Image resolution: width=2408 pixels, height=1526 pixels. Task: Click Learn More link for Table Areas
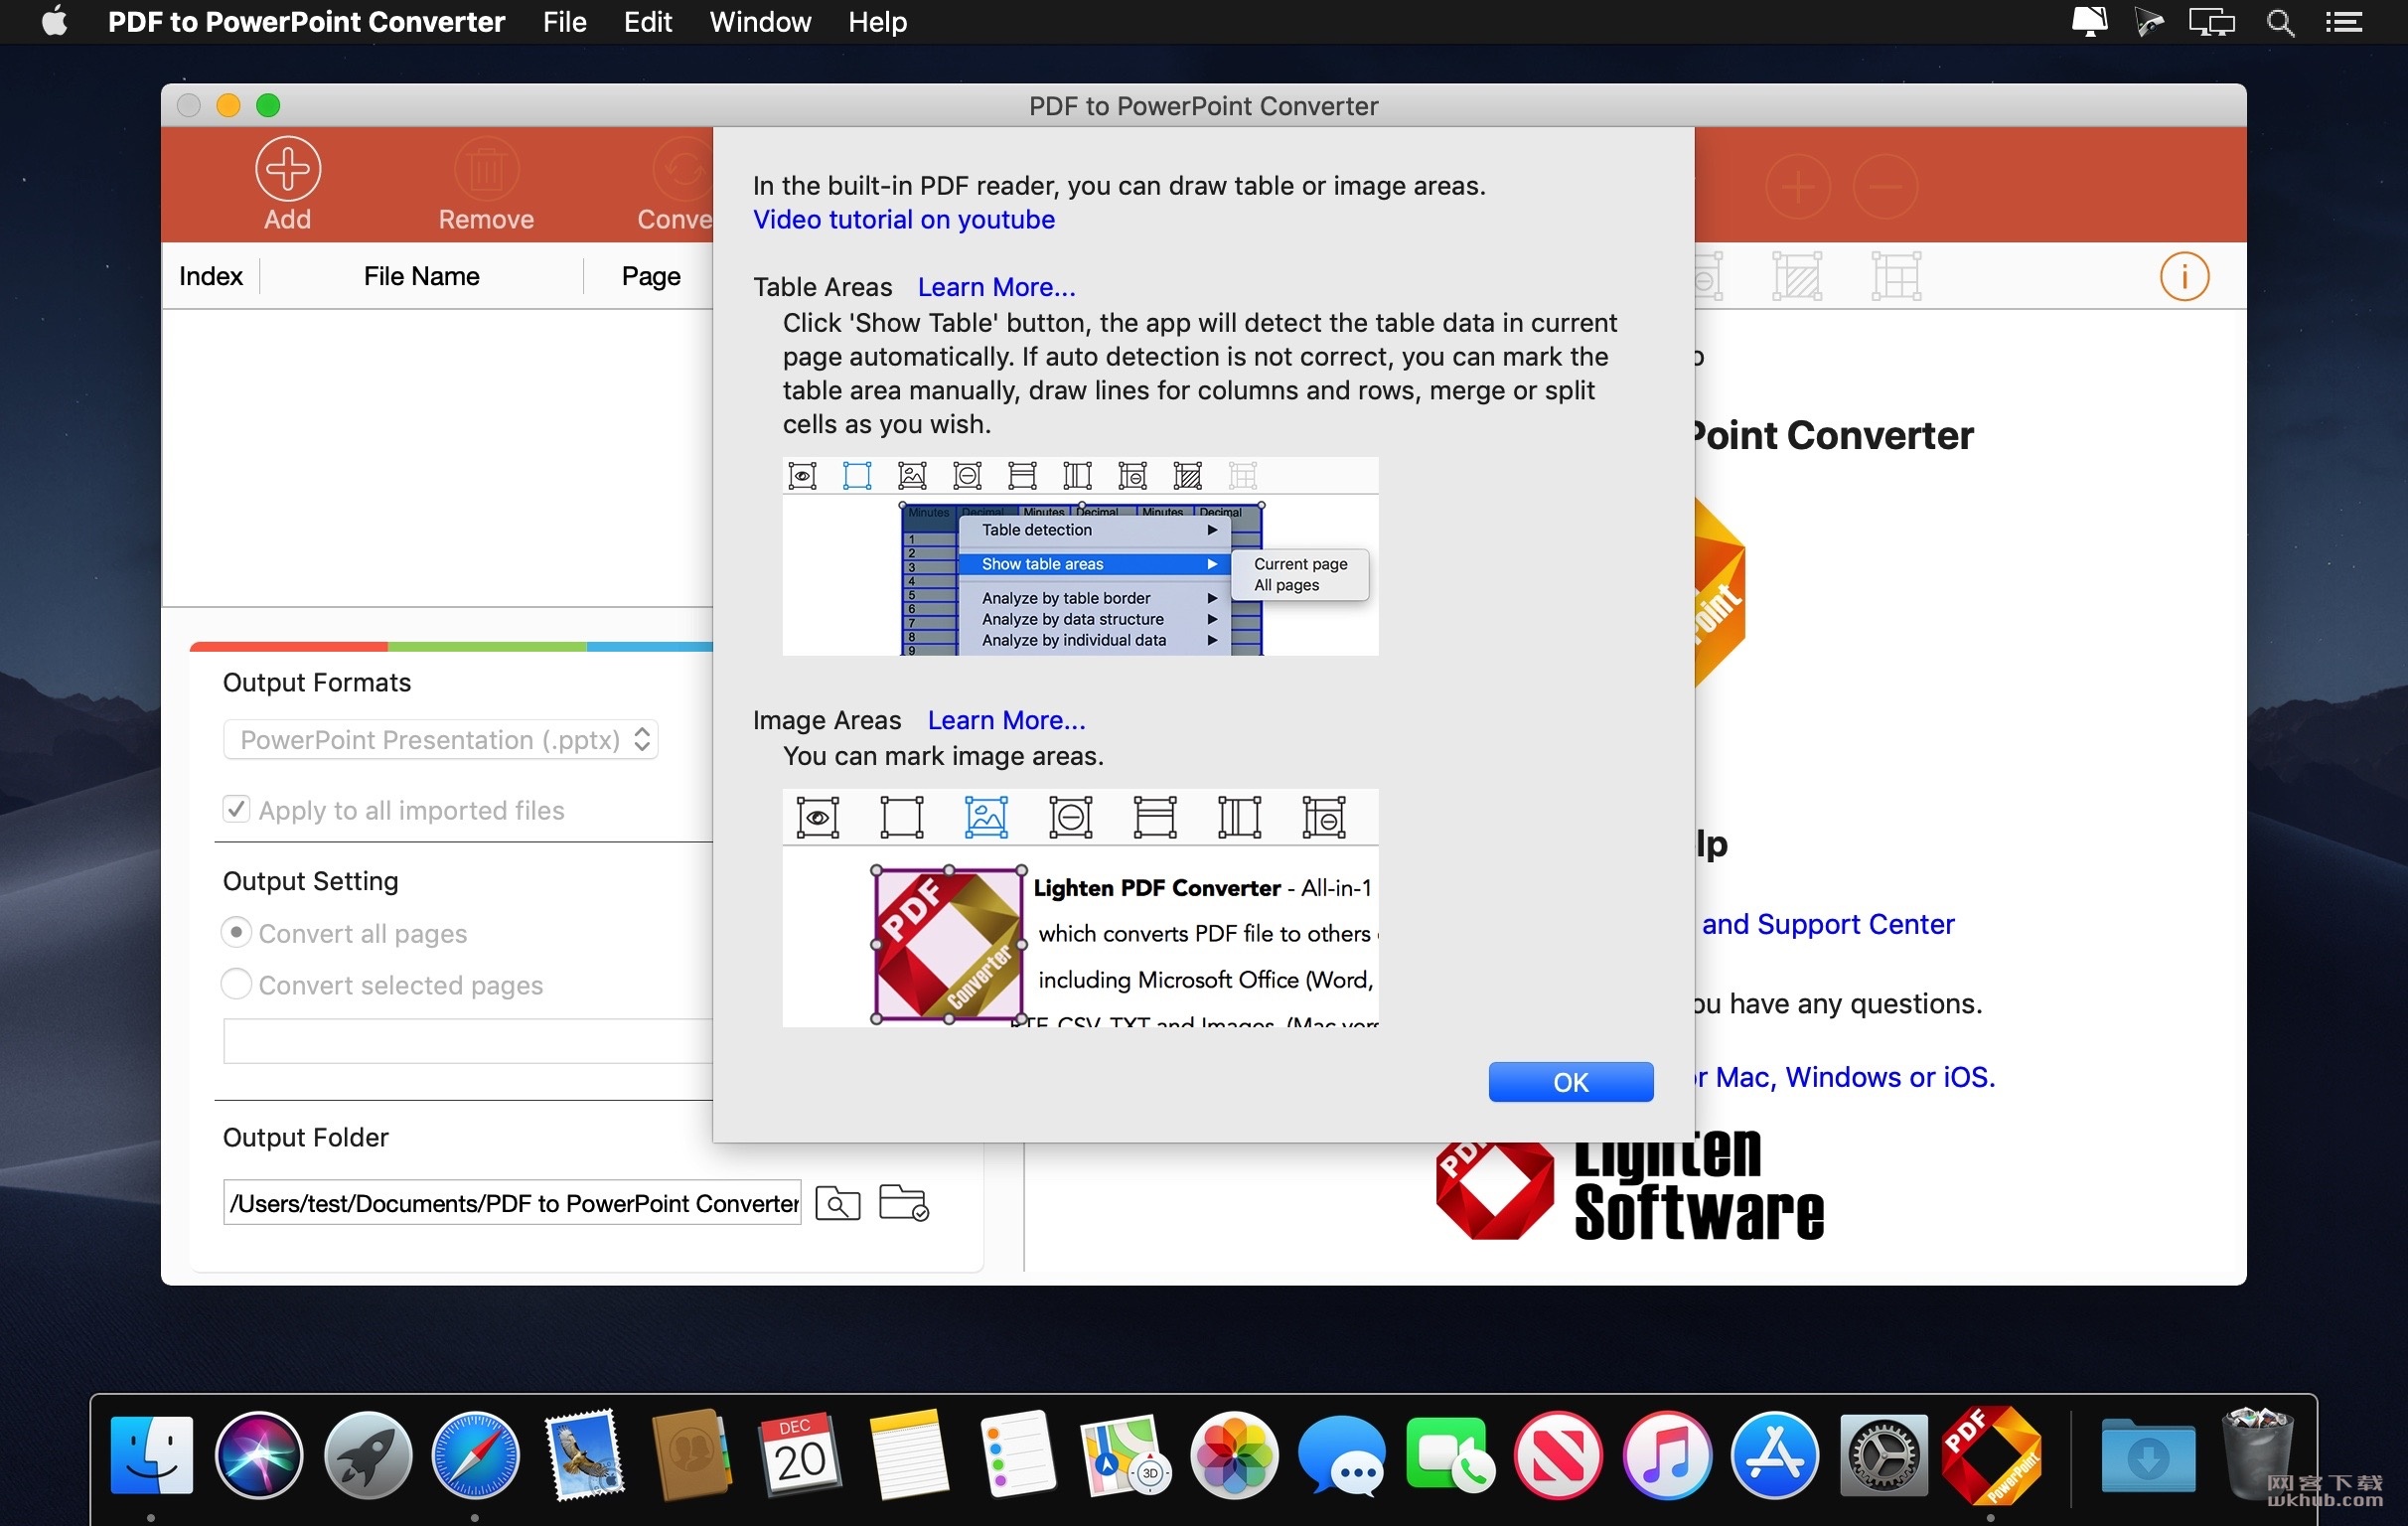(997, 287)
